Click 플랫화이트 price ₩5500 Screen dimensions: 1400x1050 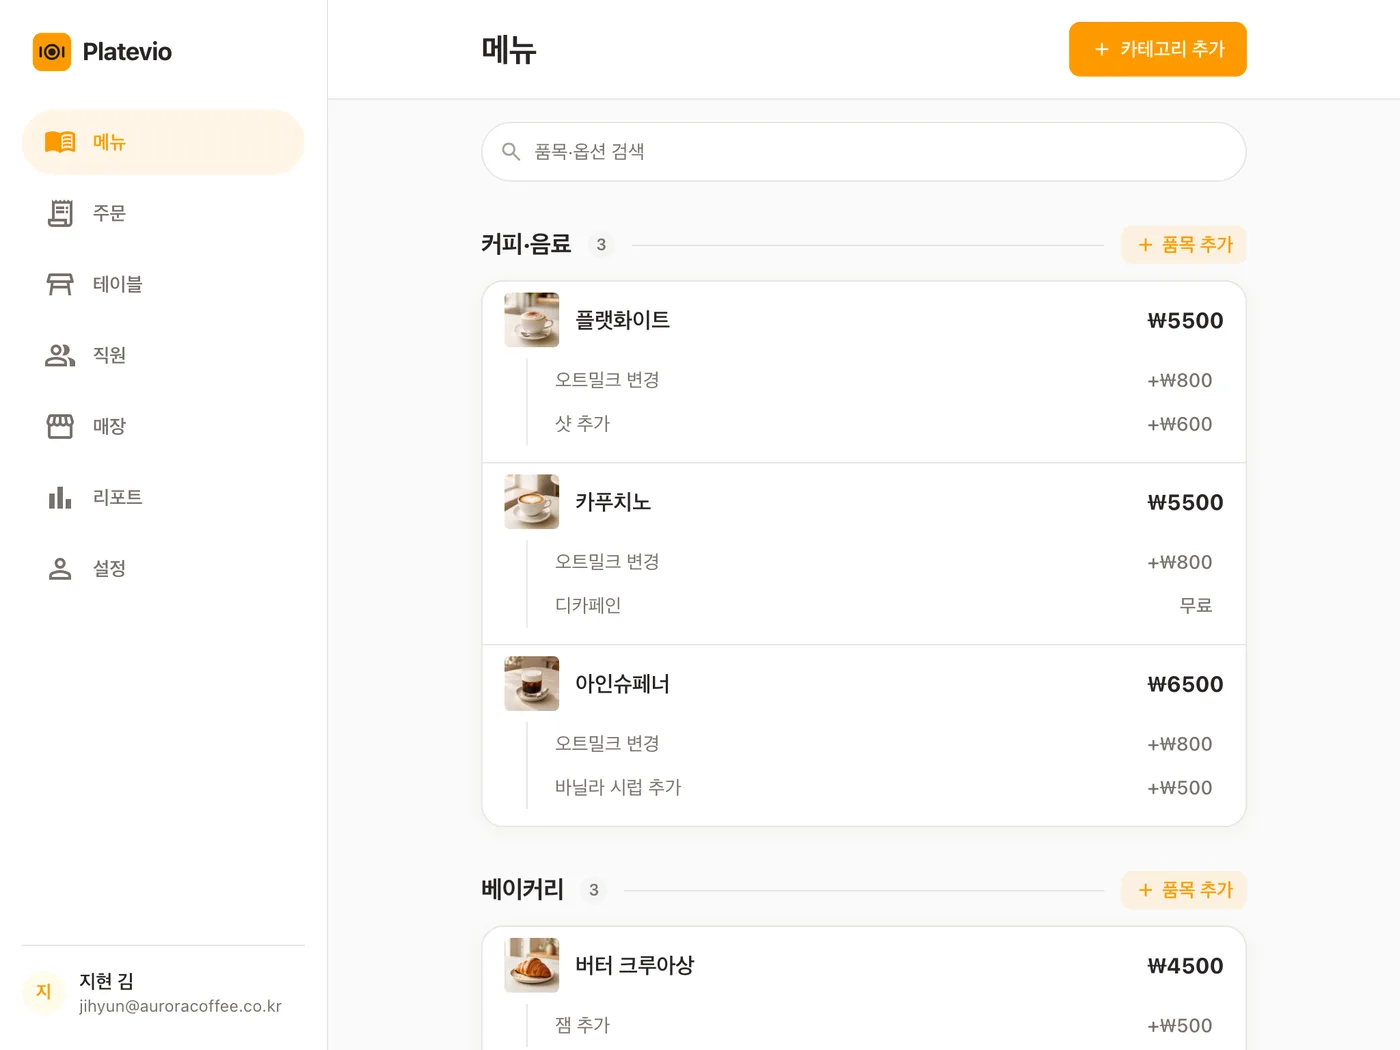(x=1185, y=321)
